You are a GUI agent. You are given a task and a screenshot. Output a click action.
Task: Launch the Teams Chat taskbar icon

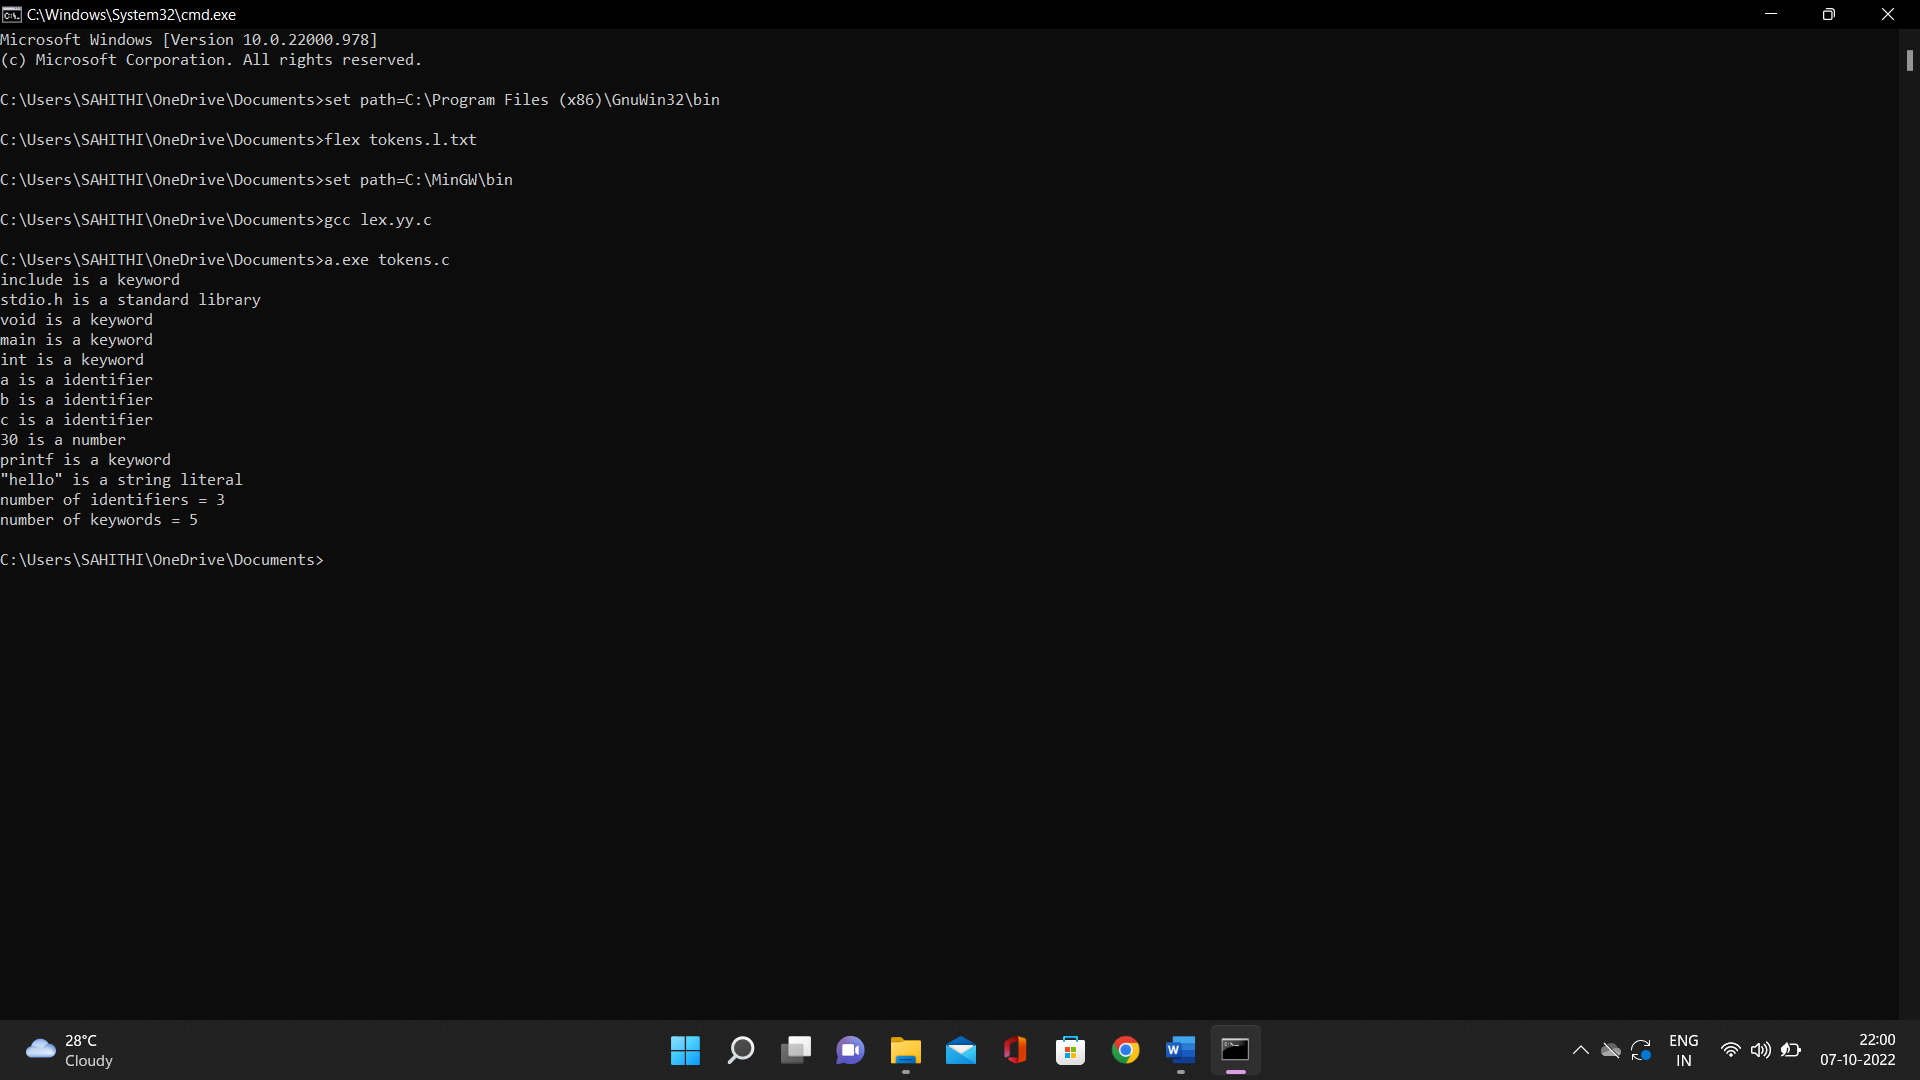point(851,1050)
